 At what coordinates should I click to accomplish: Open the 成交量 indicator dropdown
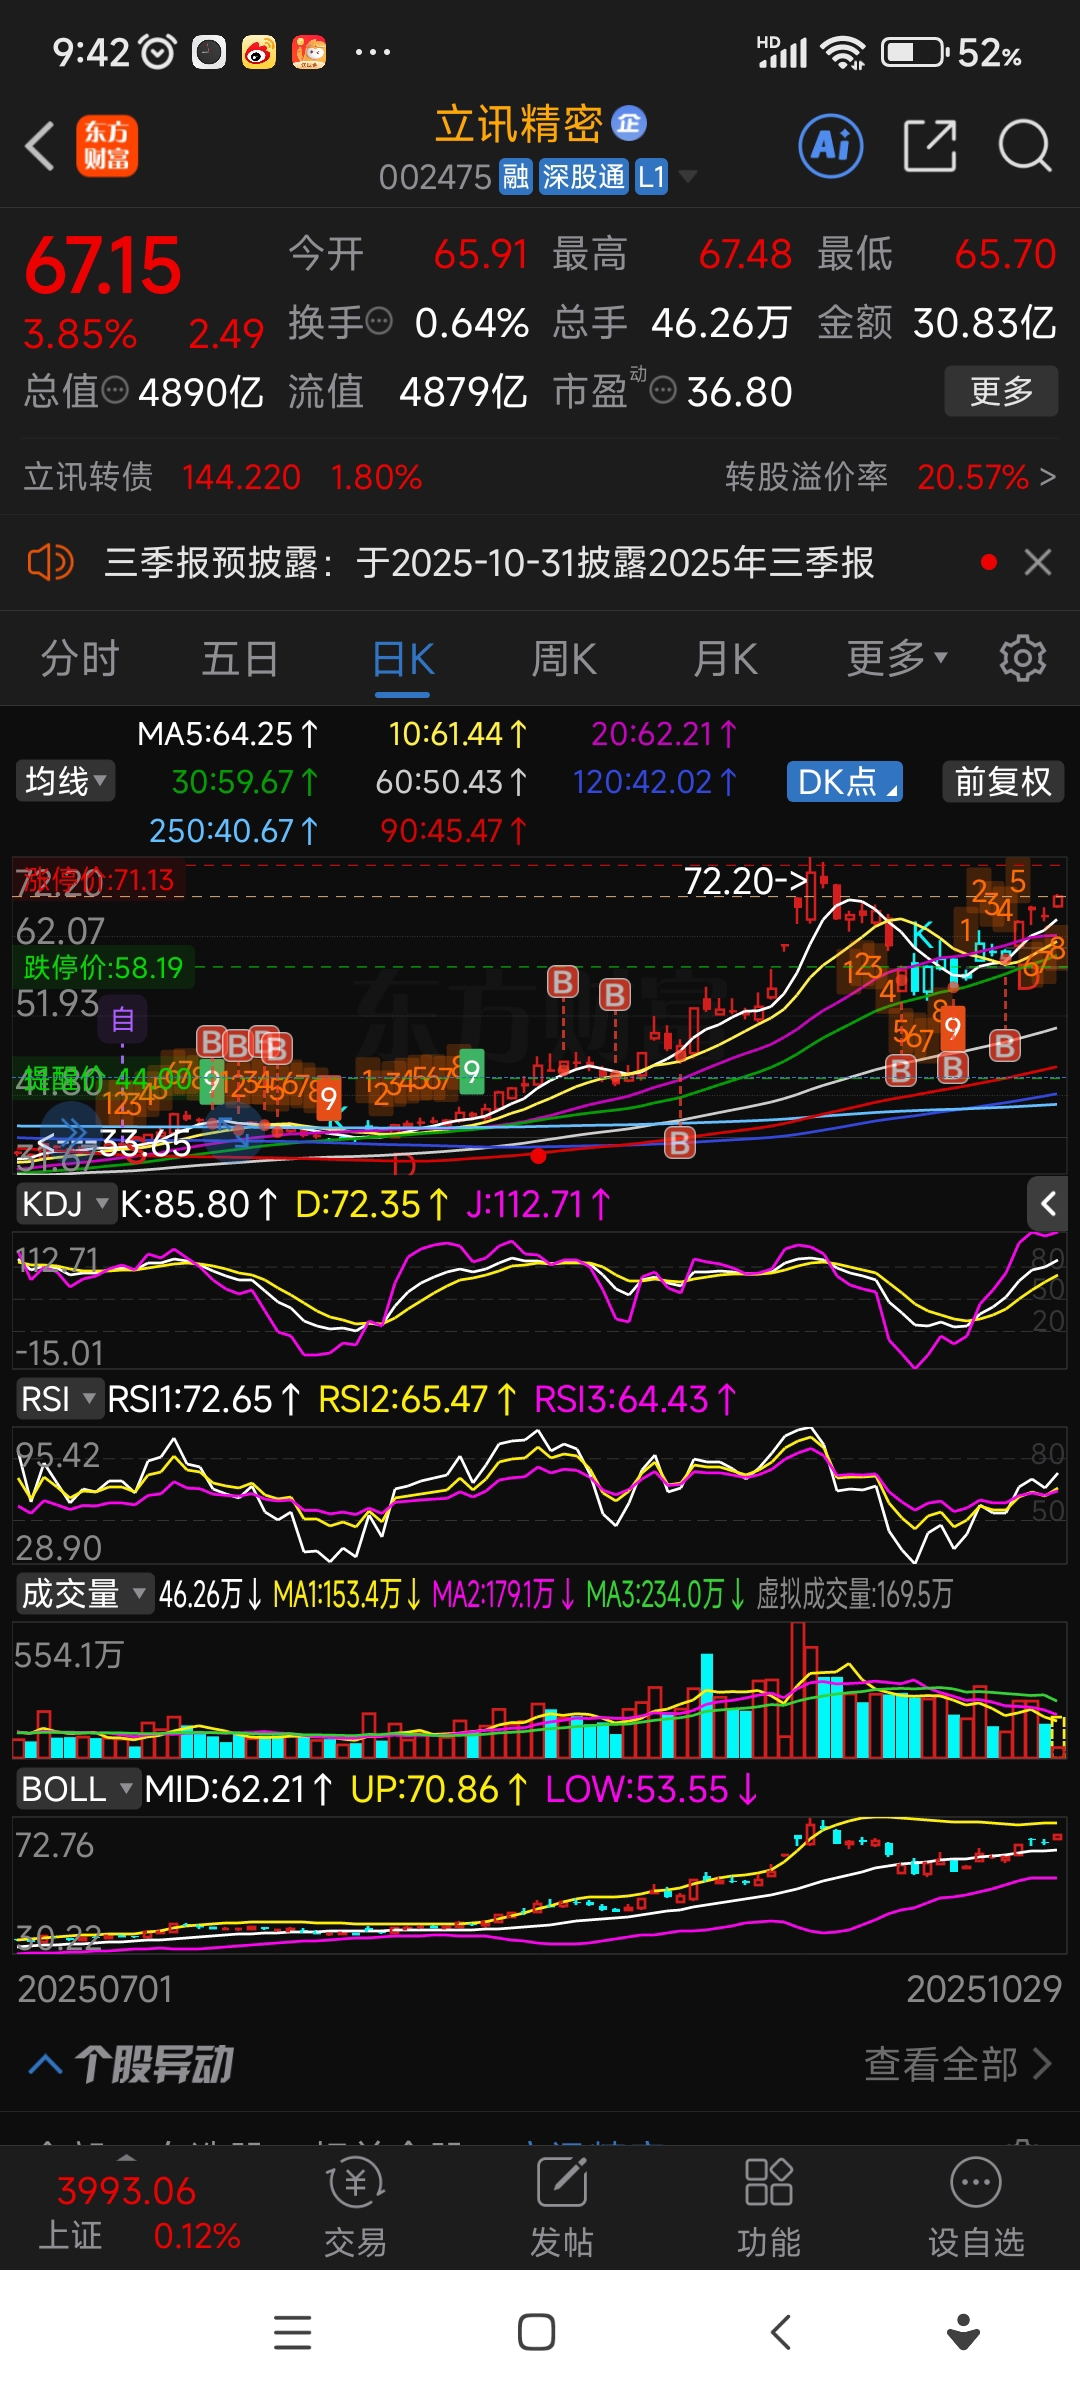tap(84, 1593)
